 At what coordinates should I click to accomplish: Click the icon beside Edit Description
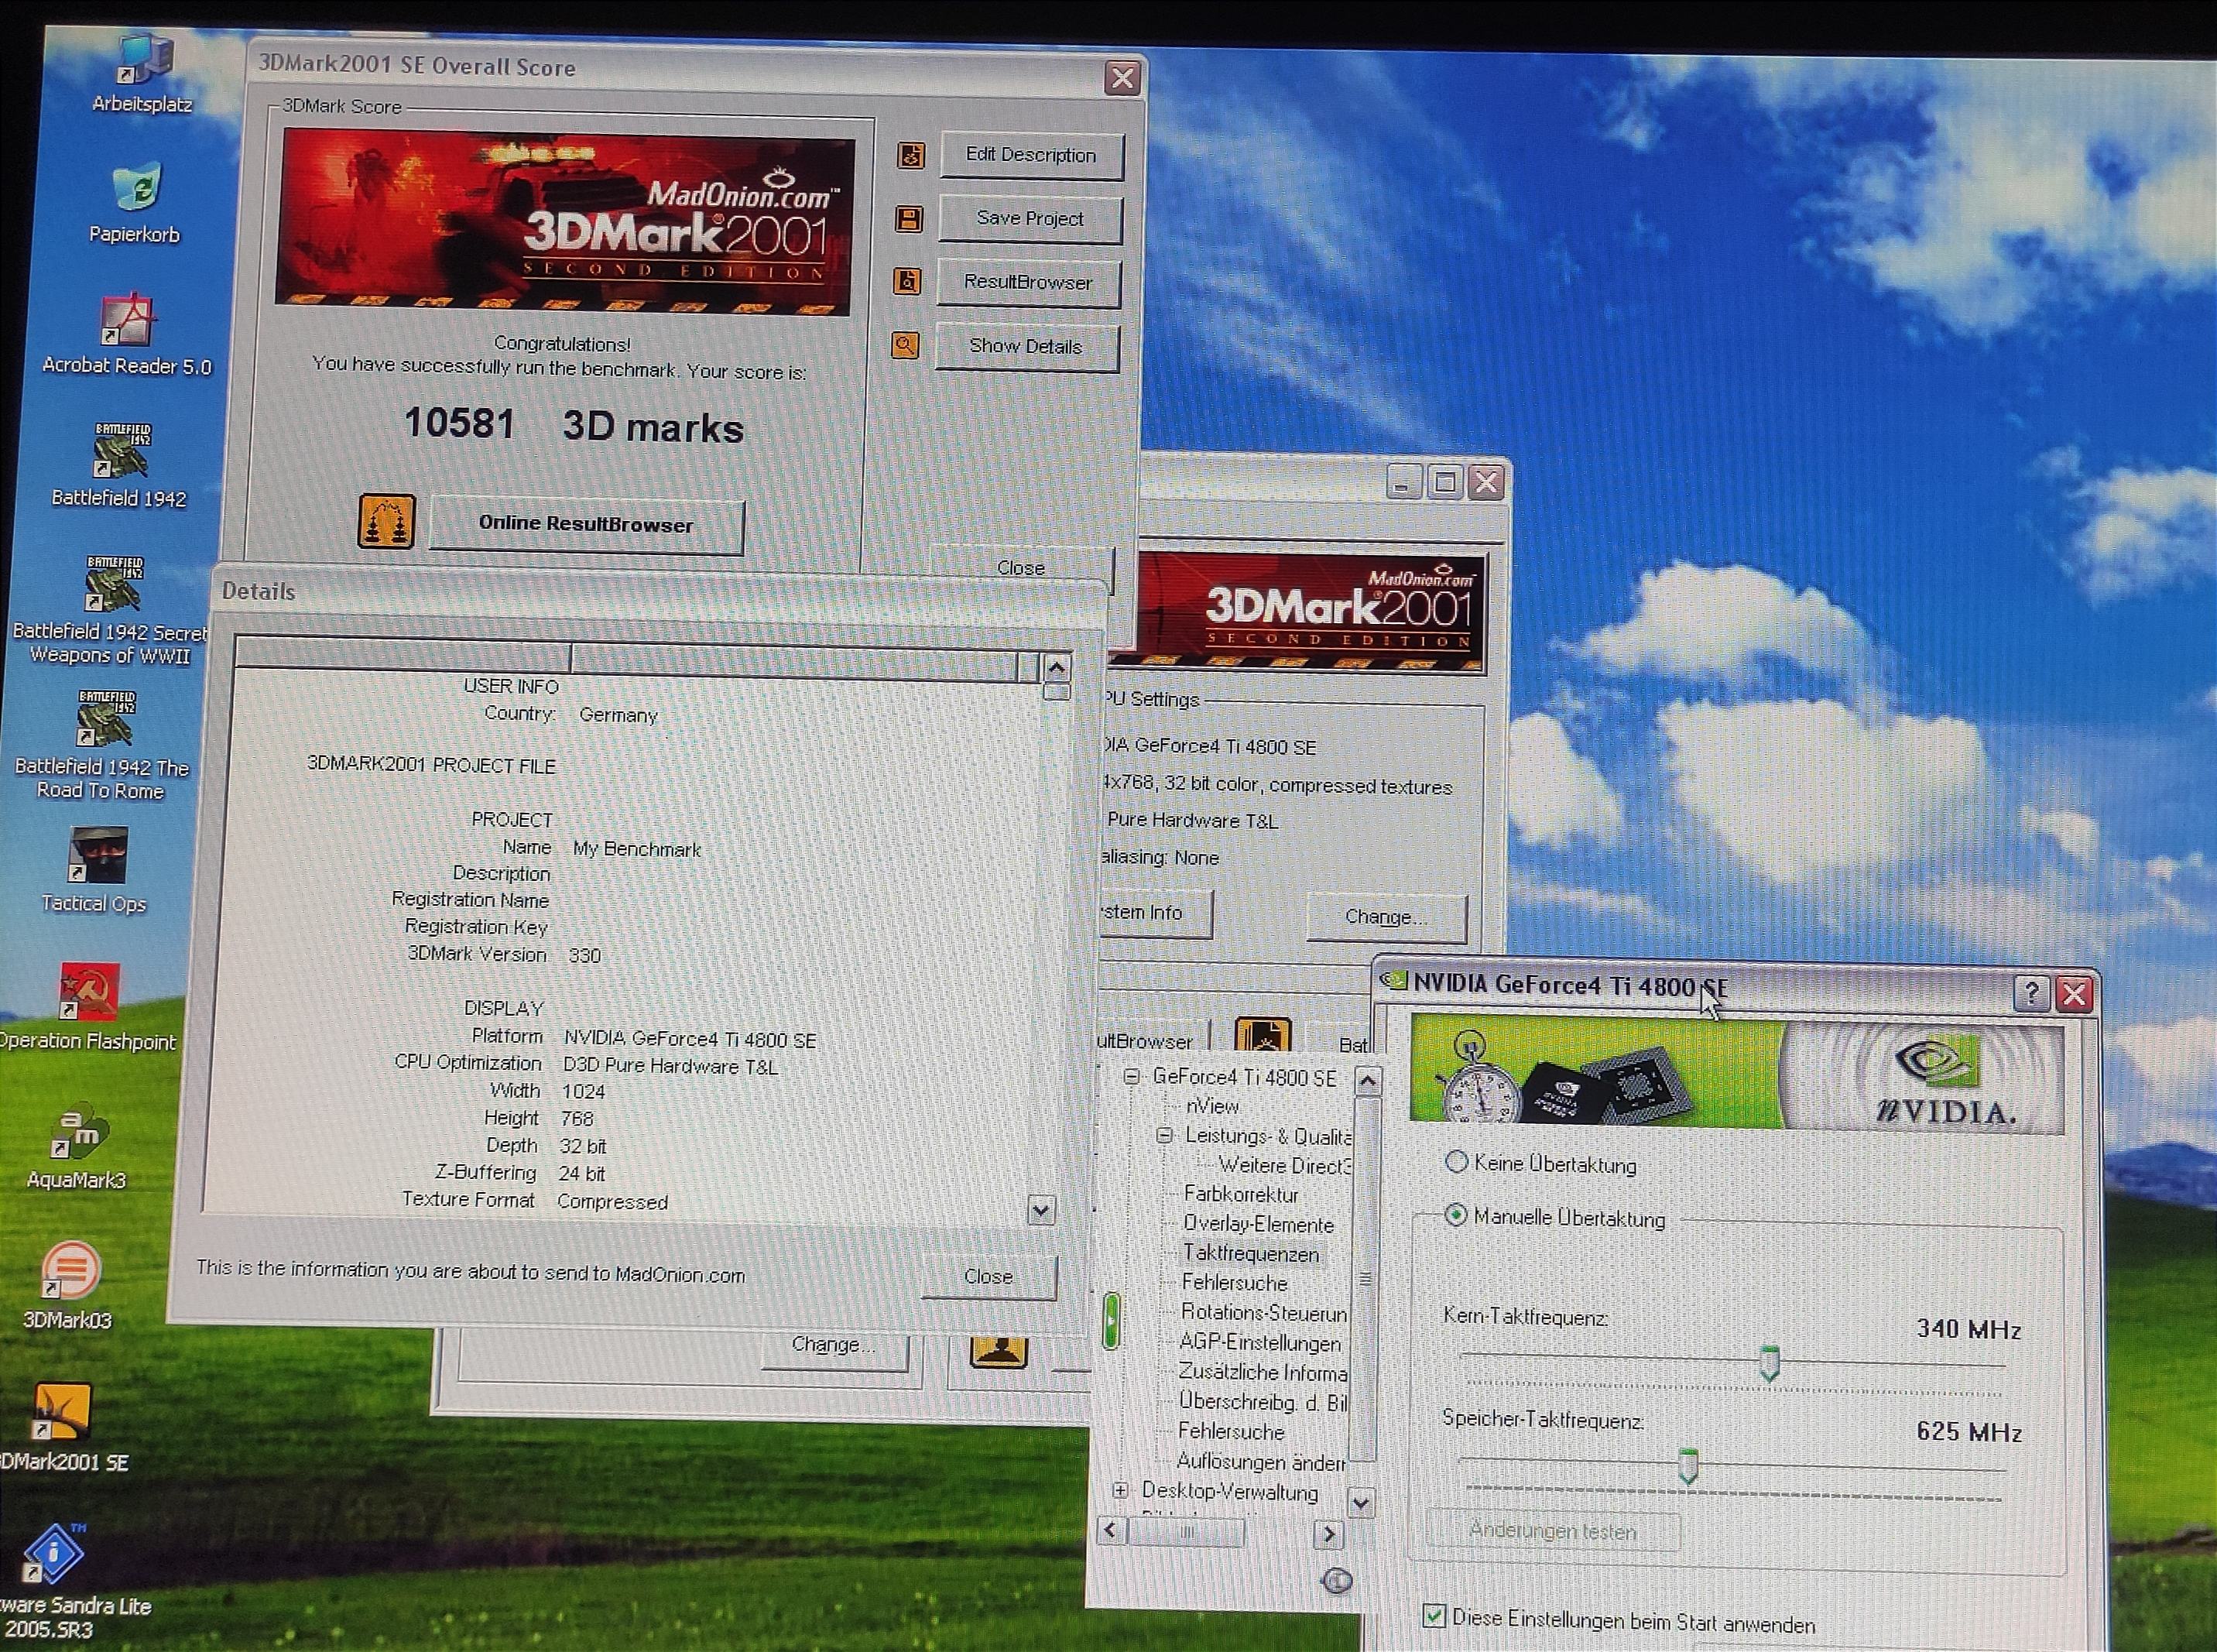pos(910,155)
